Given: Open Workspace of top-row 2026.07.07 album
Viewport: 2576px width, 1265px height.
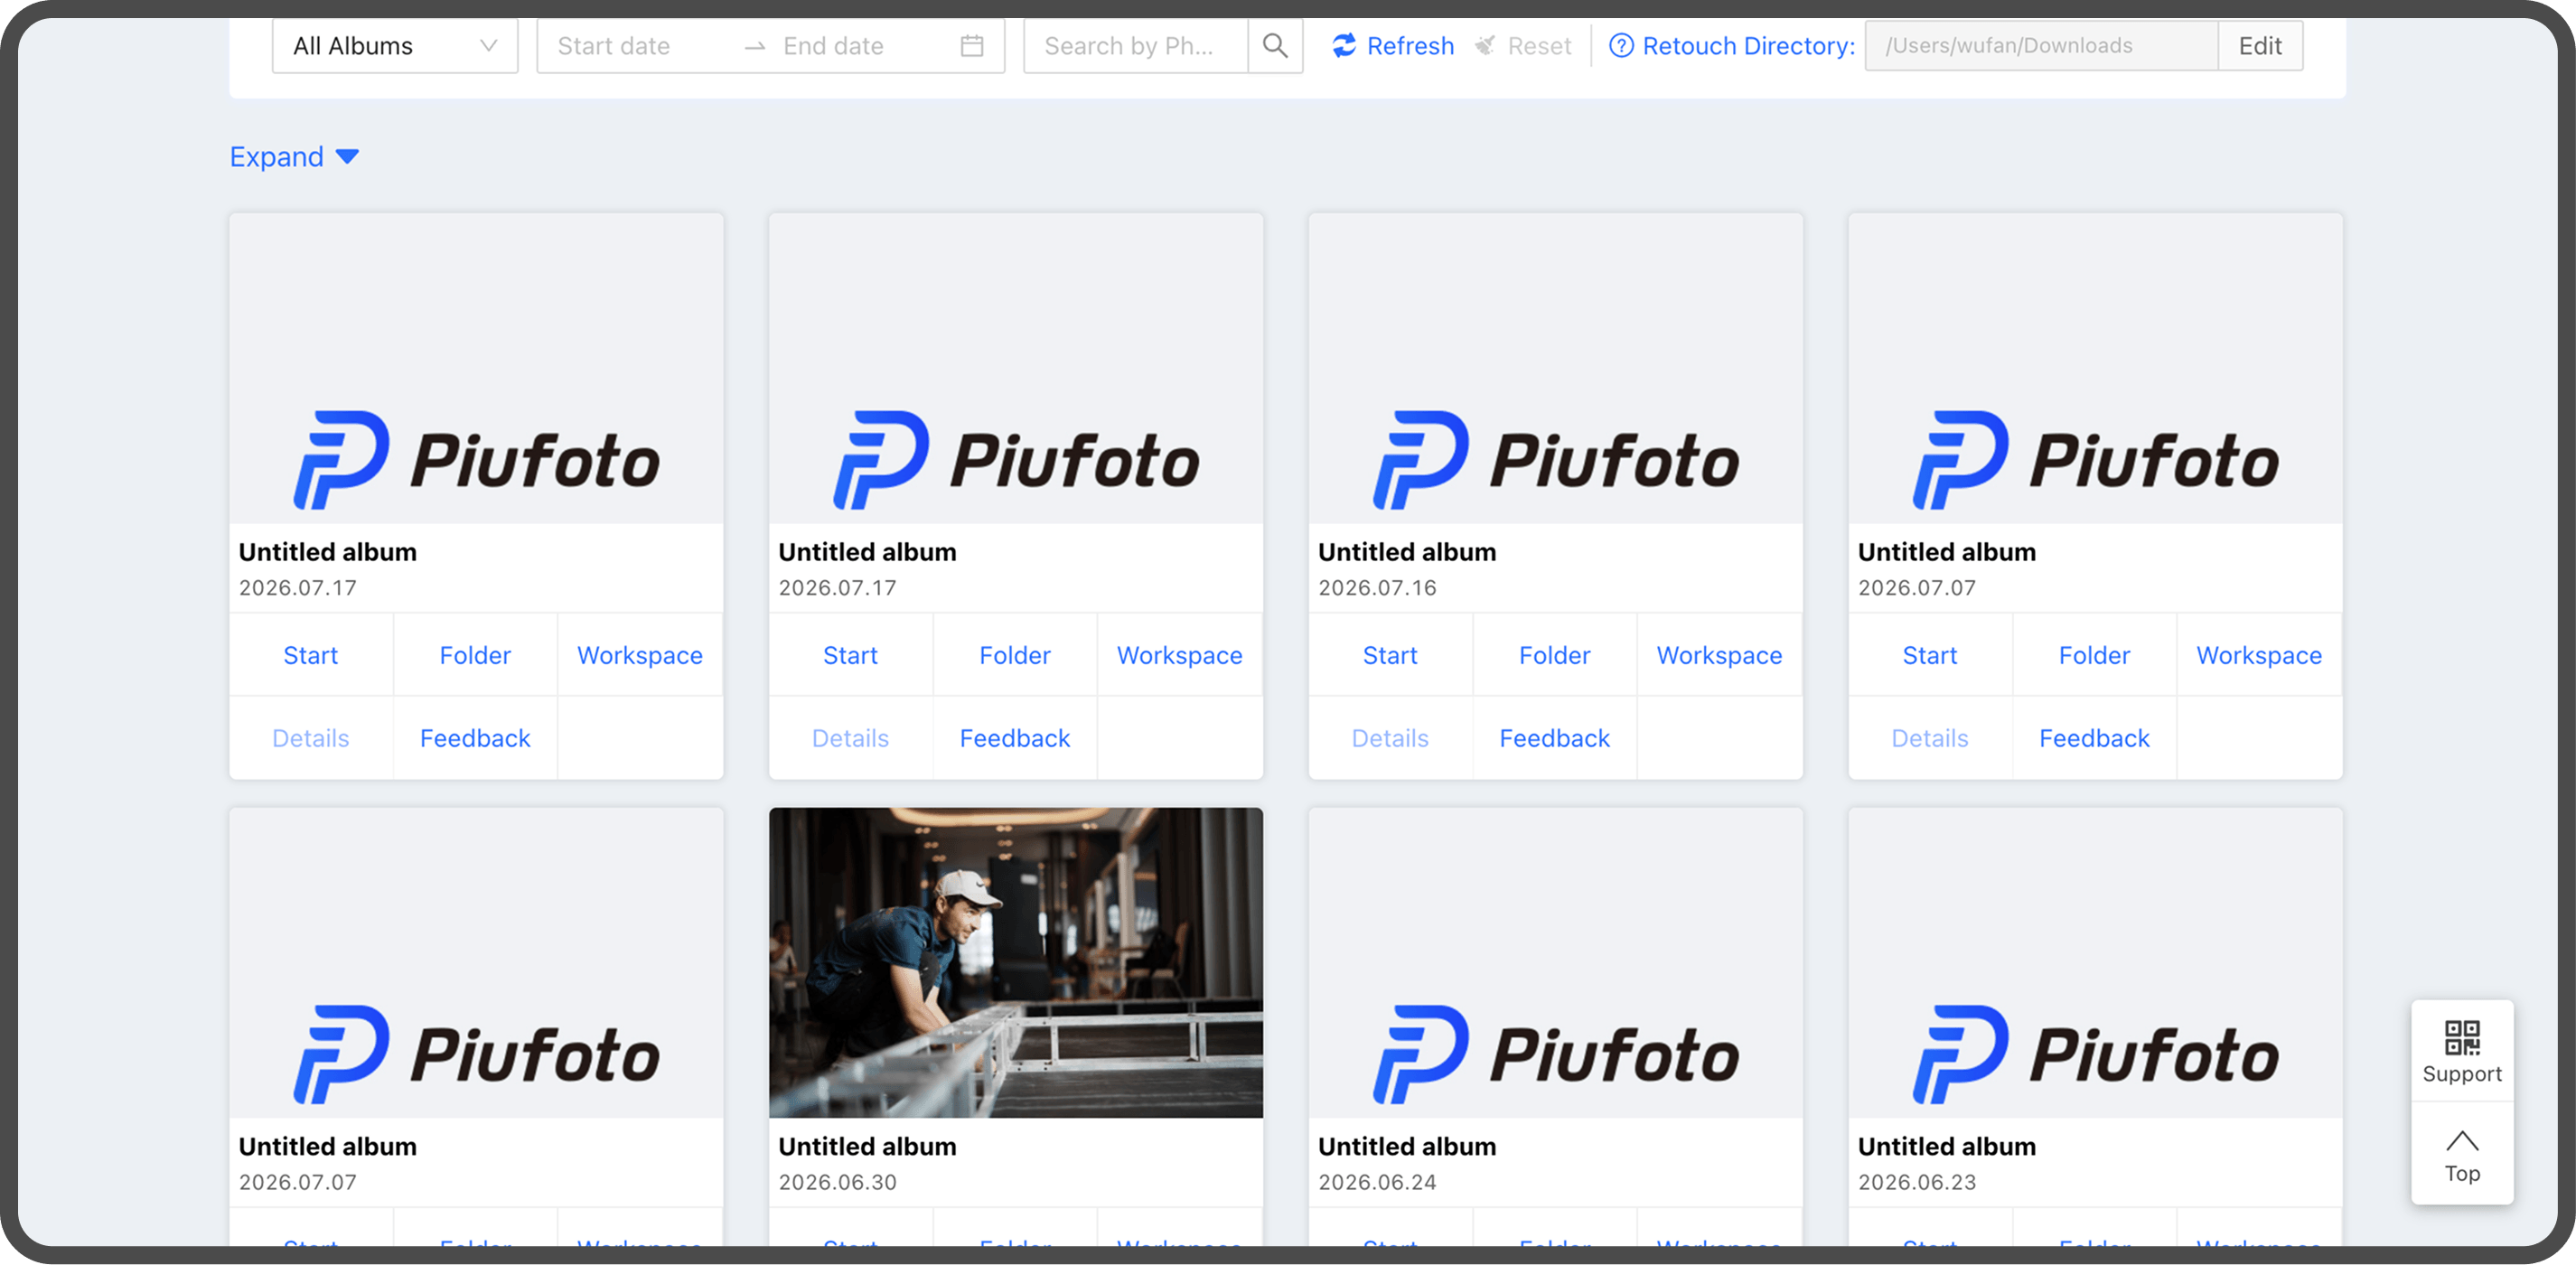Looking at the screenshot, I should coord(2260,655).
